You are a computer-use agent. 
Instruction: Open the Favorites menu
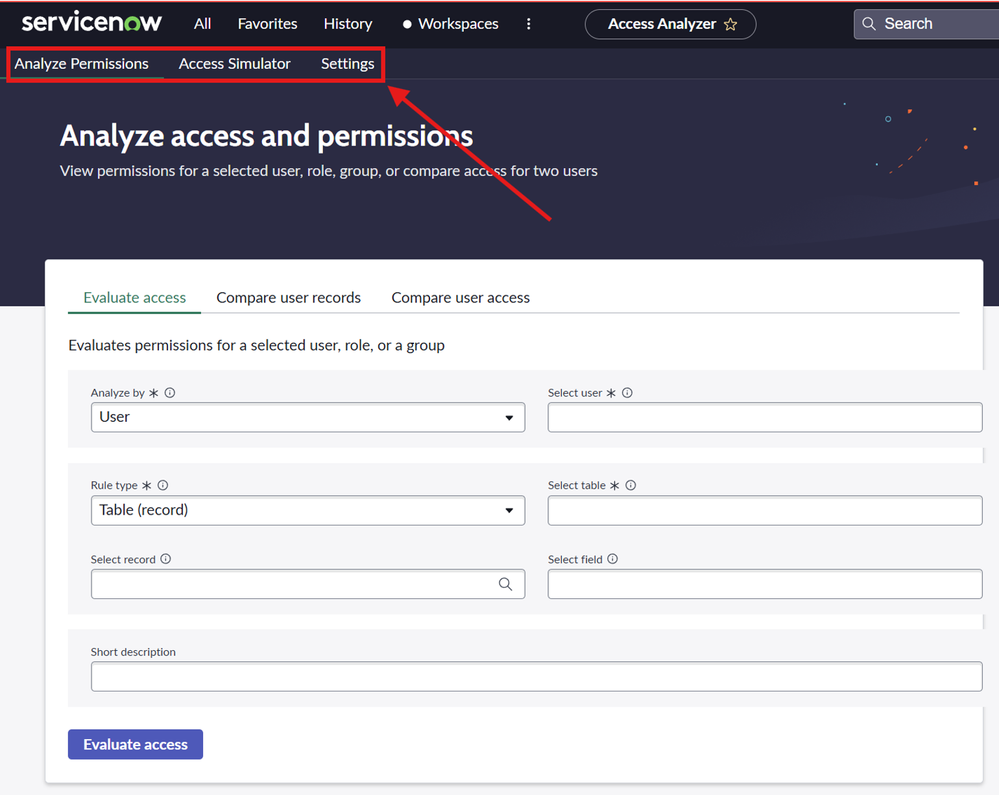[x=267, y=24]
